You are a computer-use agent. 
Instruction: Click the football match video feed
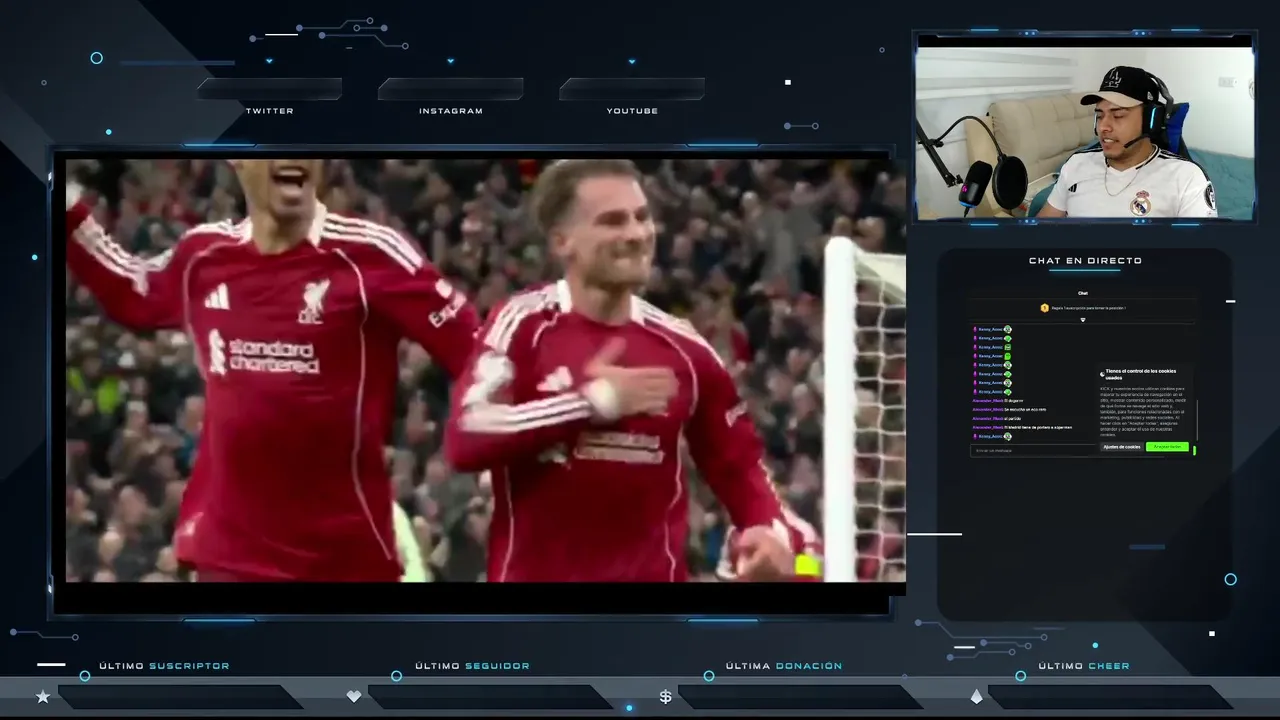486,370
